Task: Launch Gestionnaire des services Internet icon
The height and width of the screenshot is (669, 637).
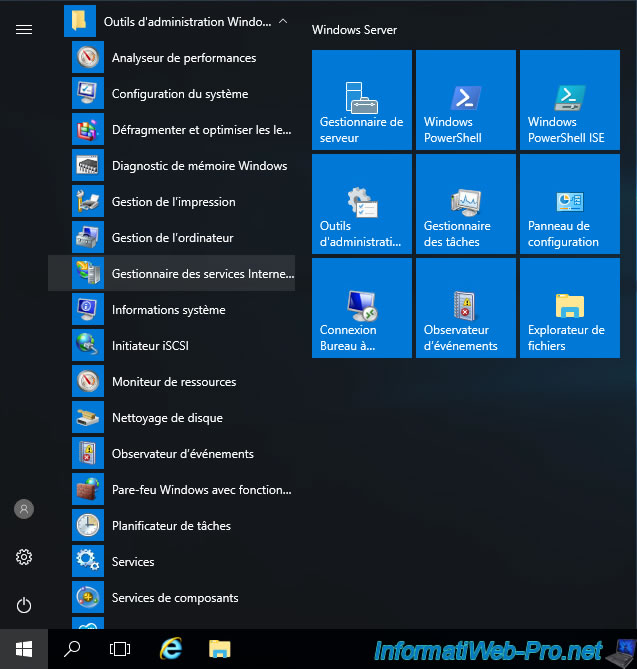Action: click(x=88, y=273)
